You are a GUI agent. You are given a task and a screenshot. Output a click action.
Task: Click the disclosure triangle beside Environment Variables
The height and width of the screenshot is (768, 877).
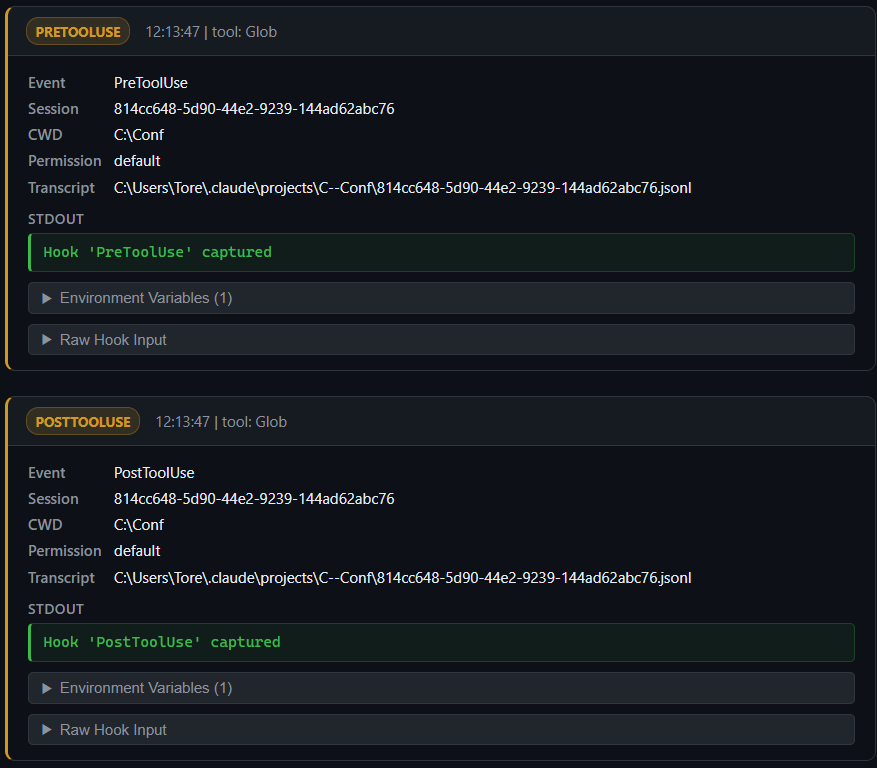click(45, 298)
